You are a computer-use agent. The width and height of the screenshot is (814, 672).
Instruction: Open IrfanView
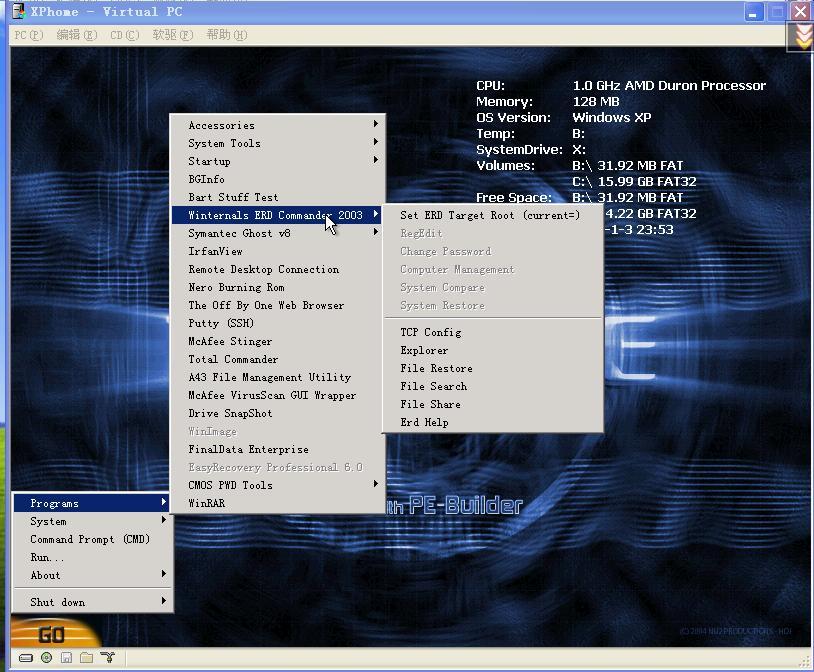[278, 251]
